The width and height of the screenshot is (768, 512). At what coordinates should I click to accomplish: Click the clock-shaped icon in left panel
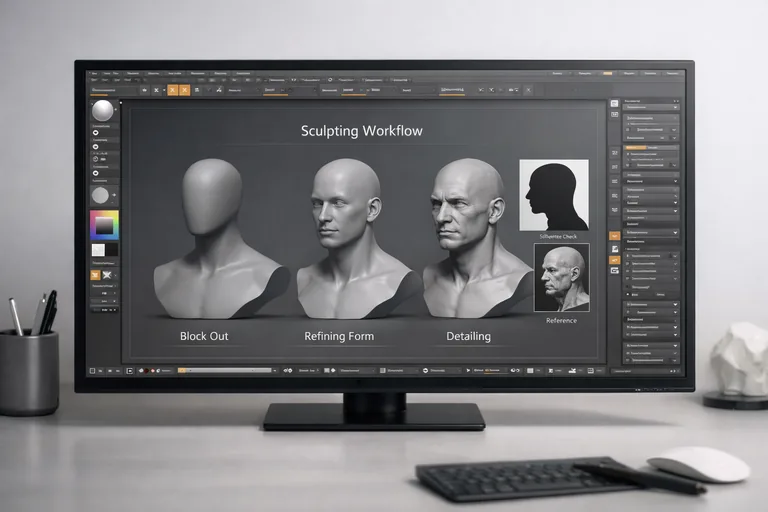(96, 159)
